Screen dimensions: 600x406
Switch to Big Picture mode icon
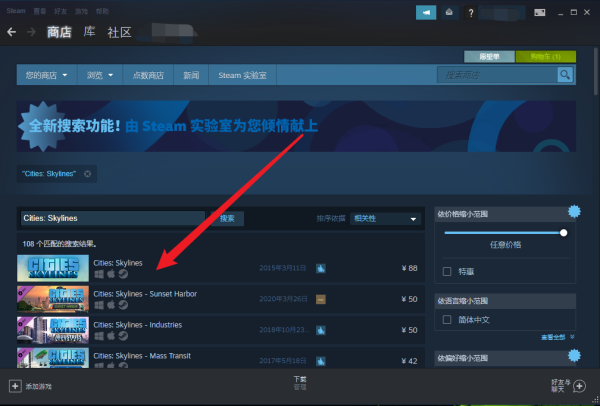click(540, 13)
